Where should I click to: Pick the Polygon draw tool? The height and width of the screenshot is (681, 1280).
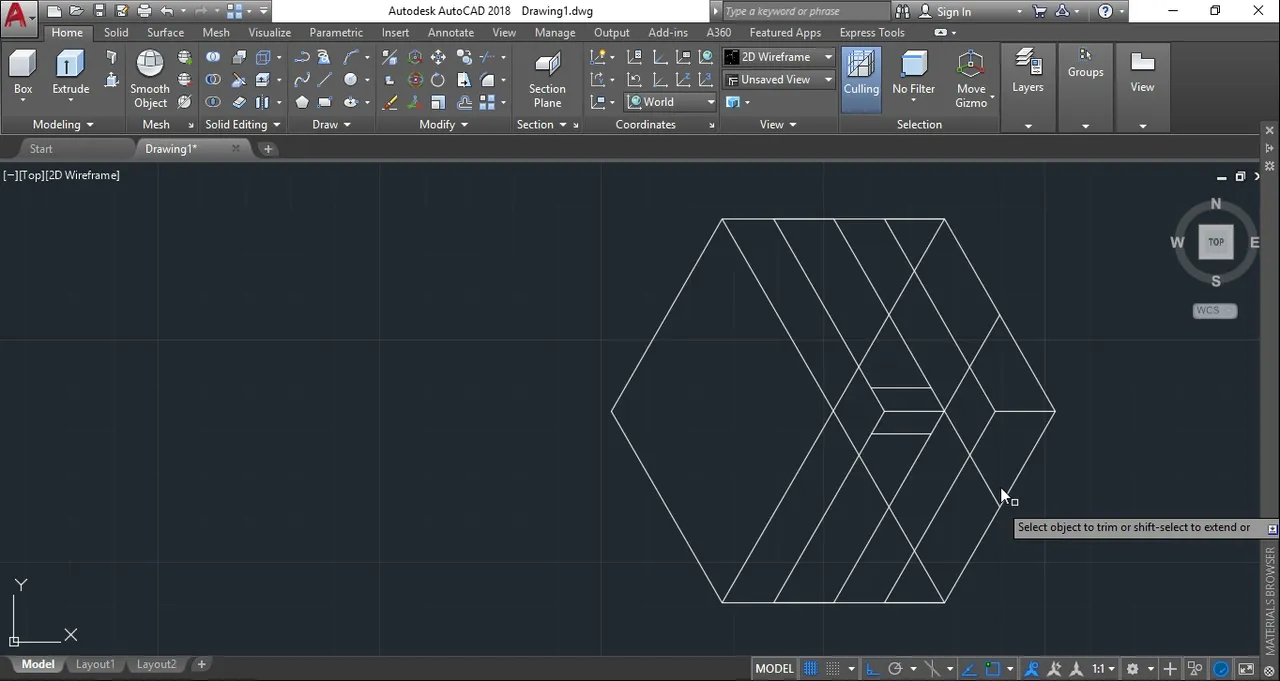(x=302, y=102)
